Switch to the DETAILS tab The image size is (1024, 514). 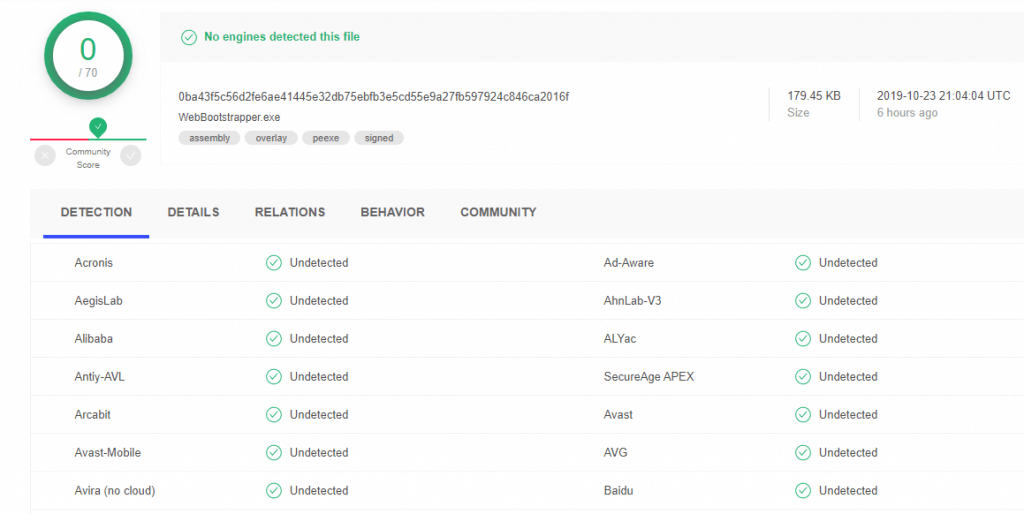(x=193, y=212)
